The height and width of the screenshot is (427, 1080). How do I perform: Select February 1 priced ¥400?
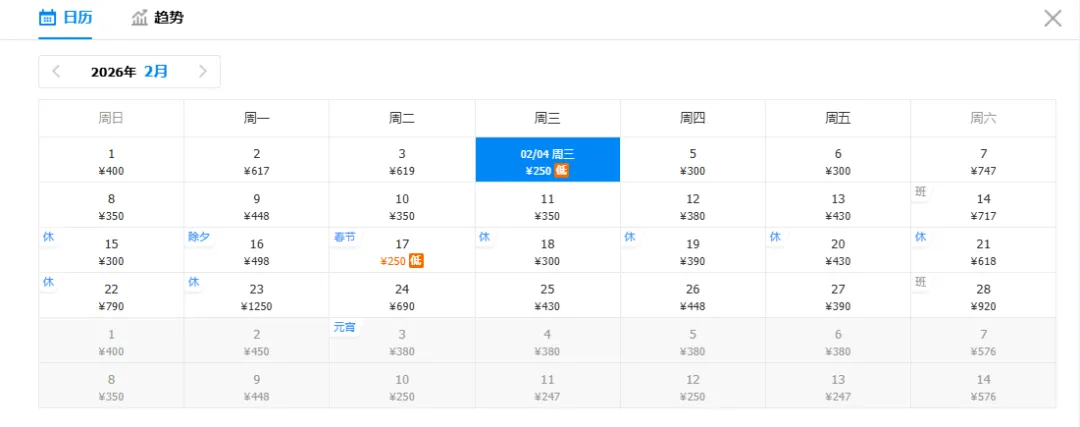click(112, 160)
